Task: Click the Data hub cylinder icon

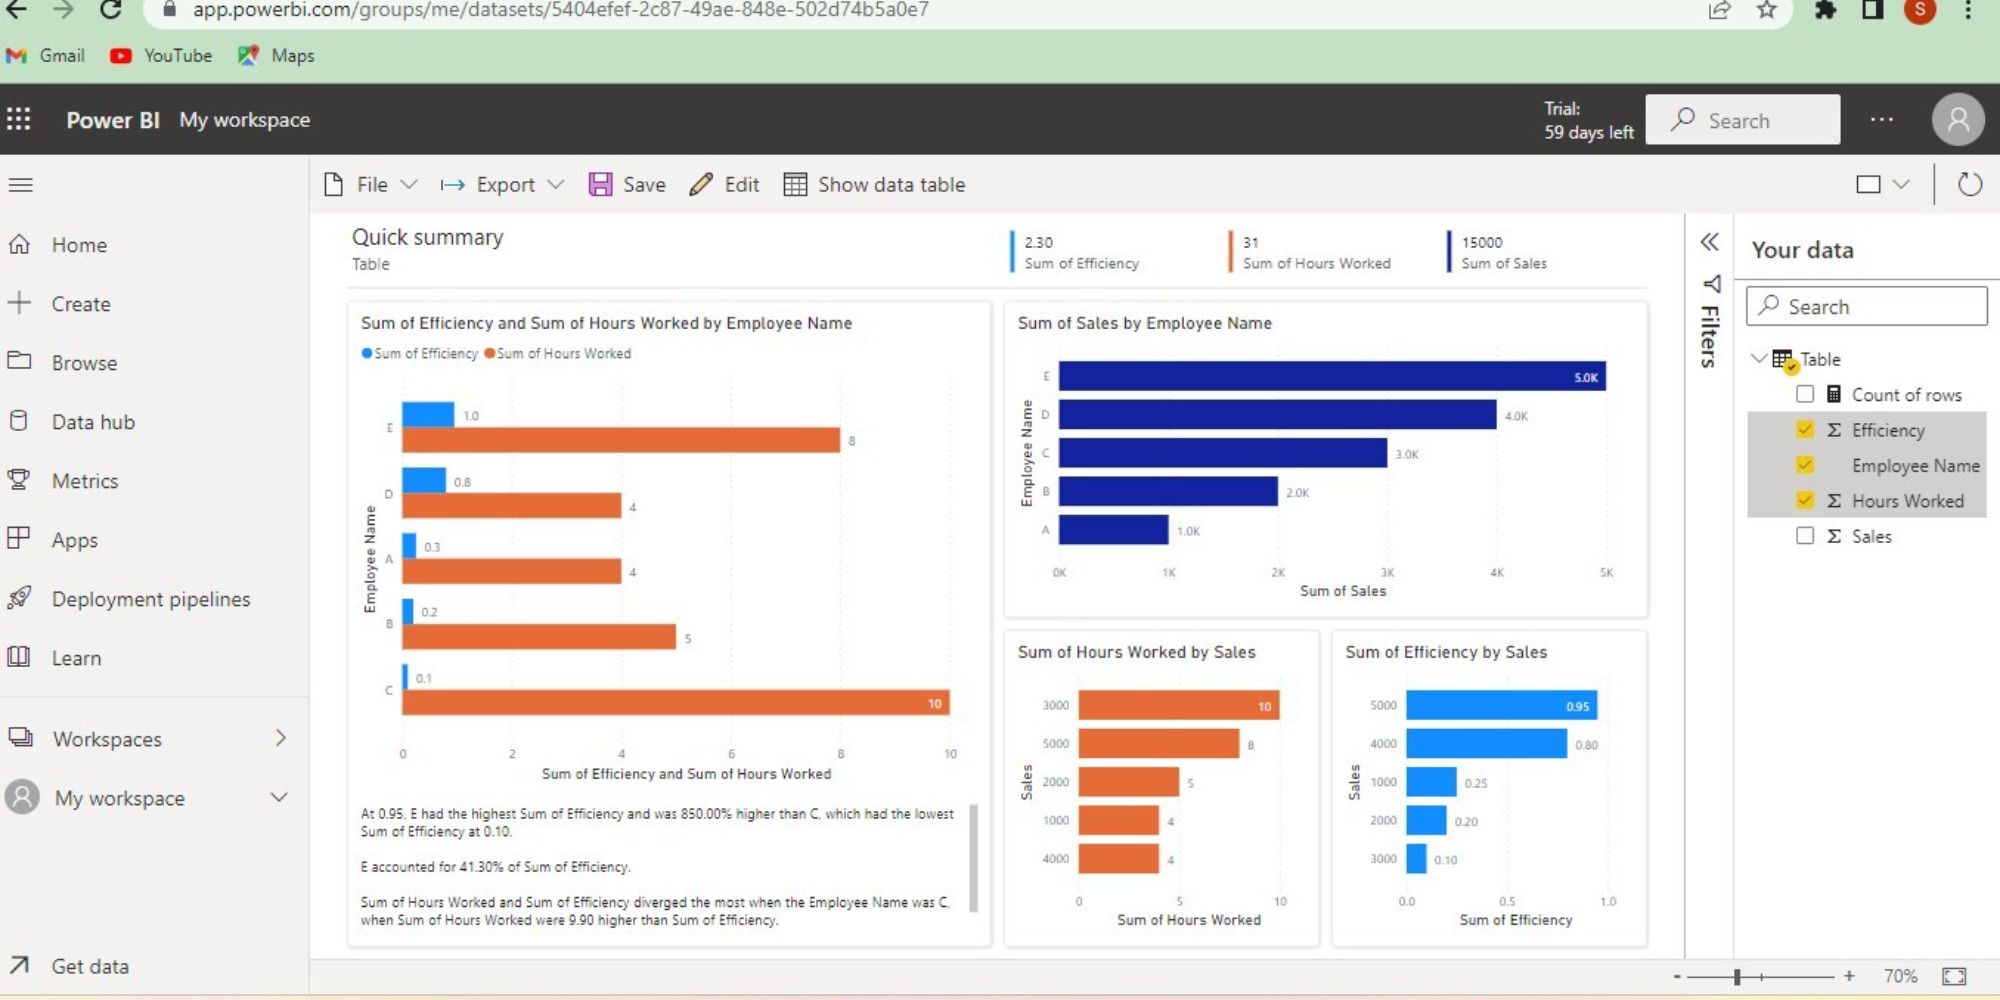Action: tap(19, 421)
